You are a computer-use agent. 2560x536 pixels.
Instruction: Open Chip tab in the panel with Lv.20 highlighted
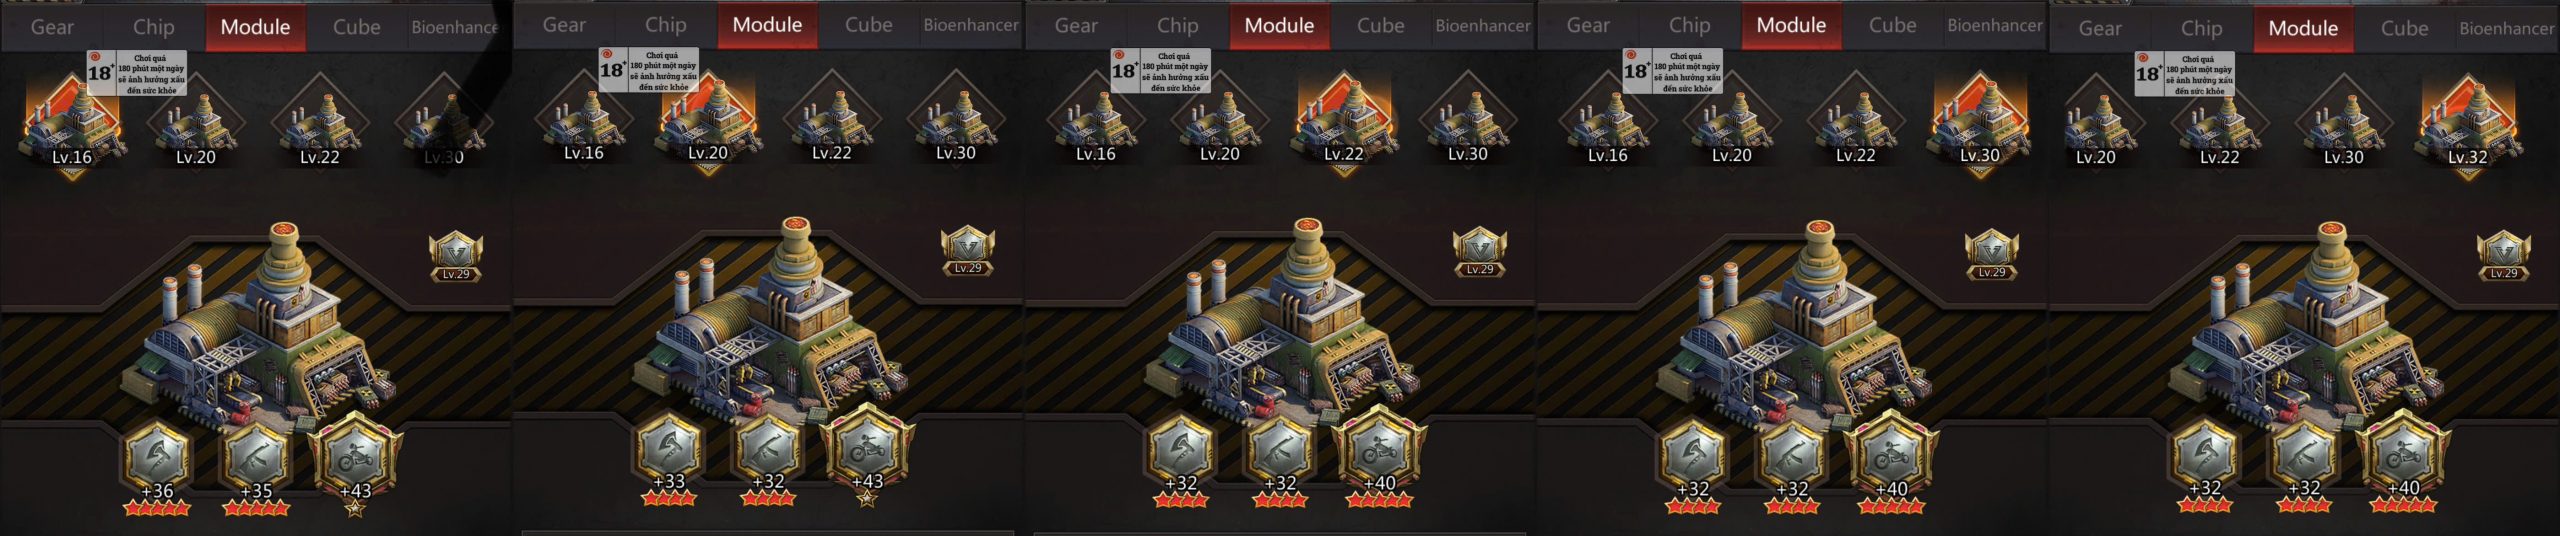pos(665,25)
